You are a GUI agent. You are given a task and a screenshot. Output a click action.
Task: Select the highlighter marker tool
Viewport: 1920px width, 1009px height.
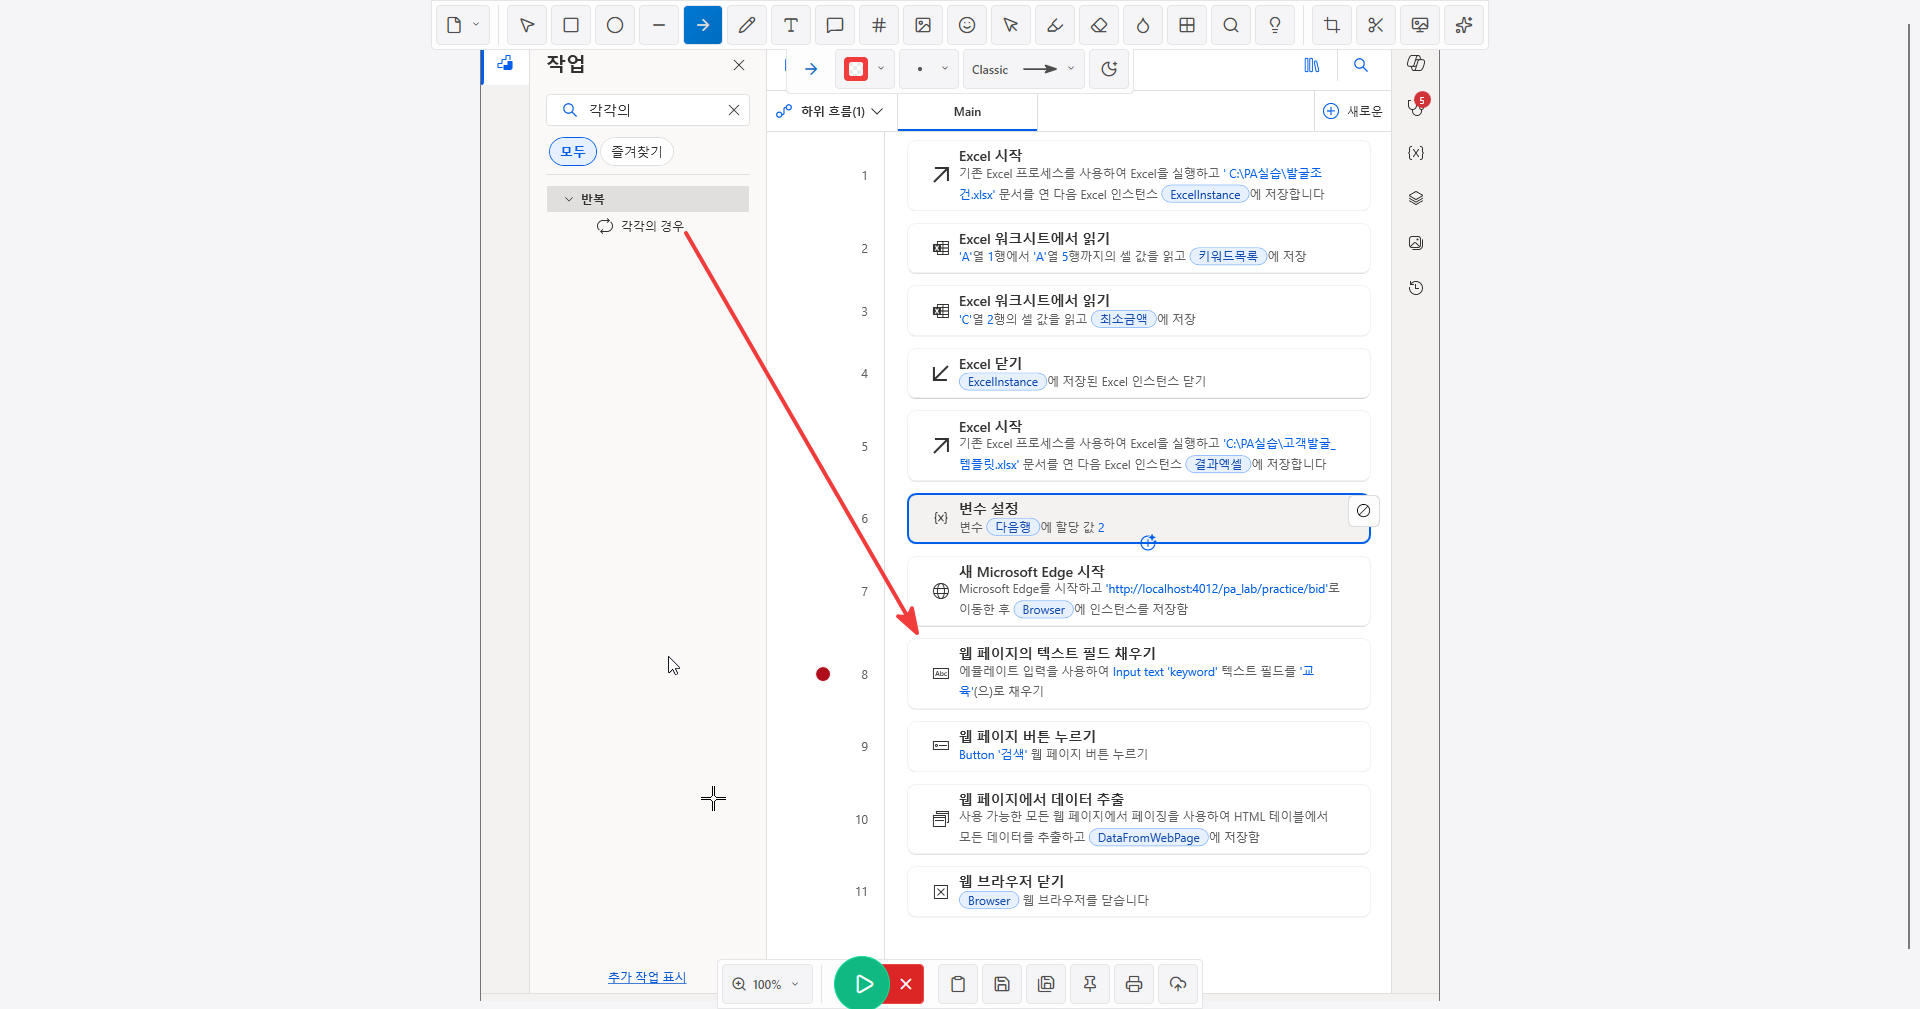click(1055, 25)
